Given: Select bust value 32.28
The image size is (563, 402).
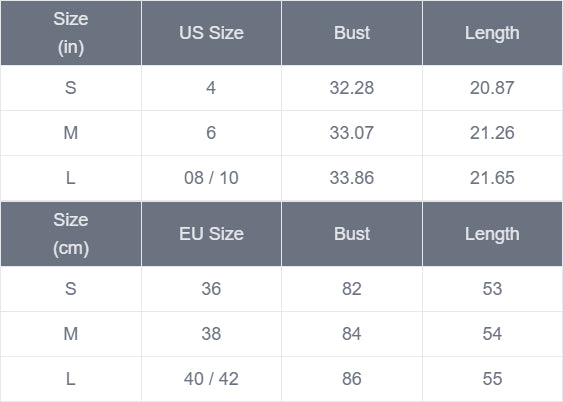Looking at the screenshot, I should click(x=352, y=88).
